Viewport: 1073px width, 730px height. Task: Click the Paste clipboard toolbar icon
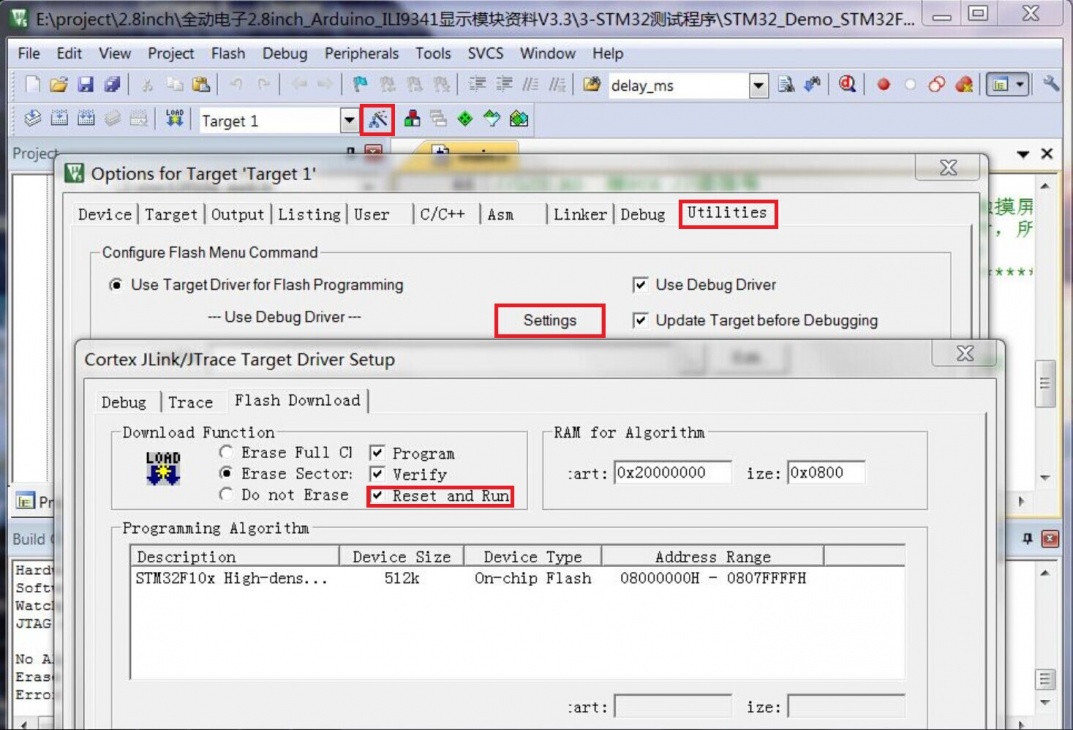point(201,85)
